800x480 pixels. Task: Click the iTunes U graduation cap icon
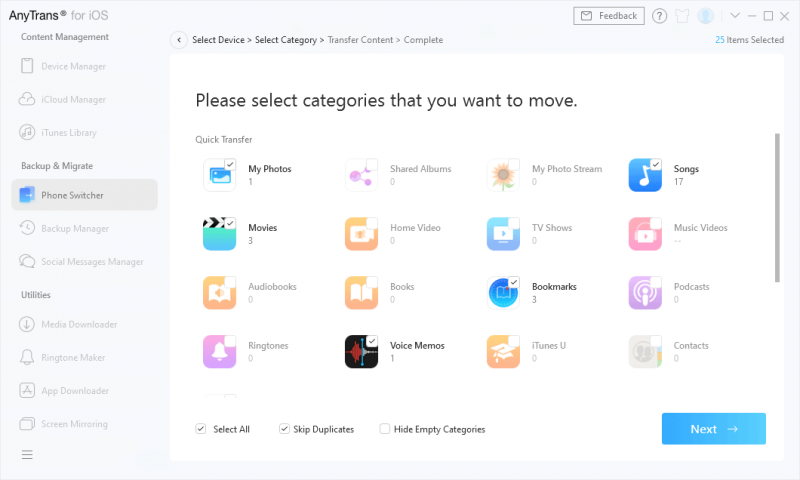pos(503,351)
